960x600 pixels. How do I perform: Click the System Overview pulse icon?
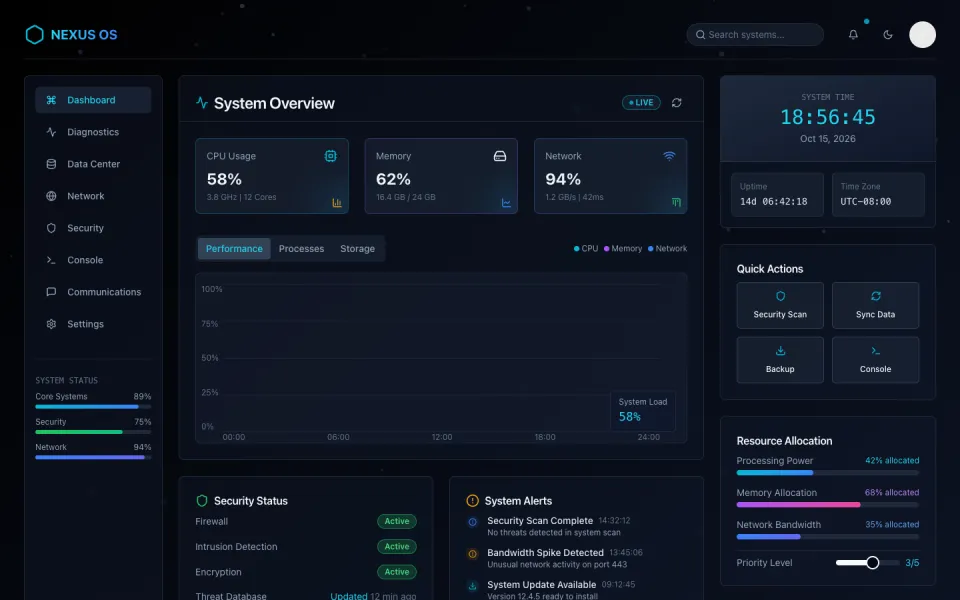click(x=202, y=102)
